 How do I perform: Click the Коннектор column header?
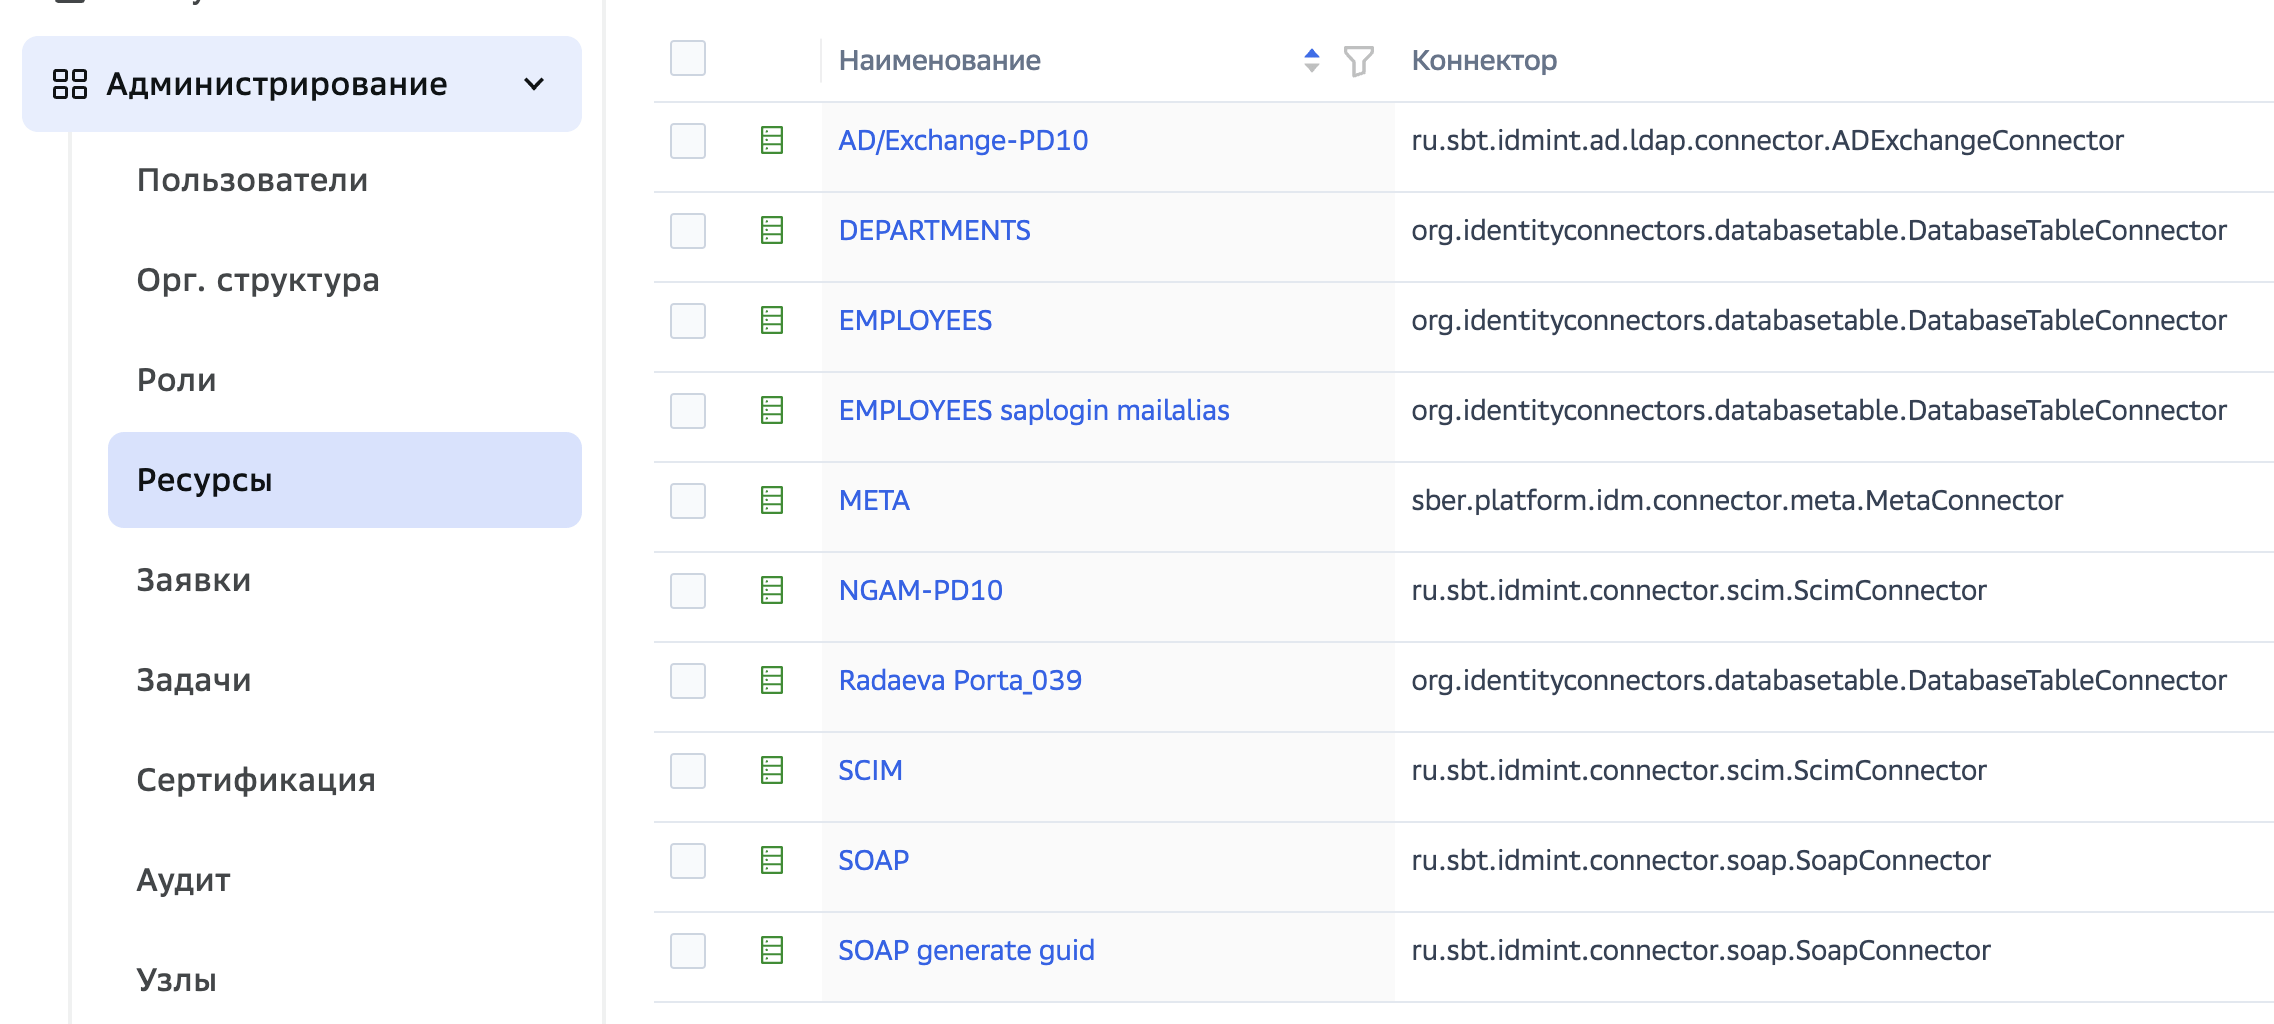1484,60
